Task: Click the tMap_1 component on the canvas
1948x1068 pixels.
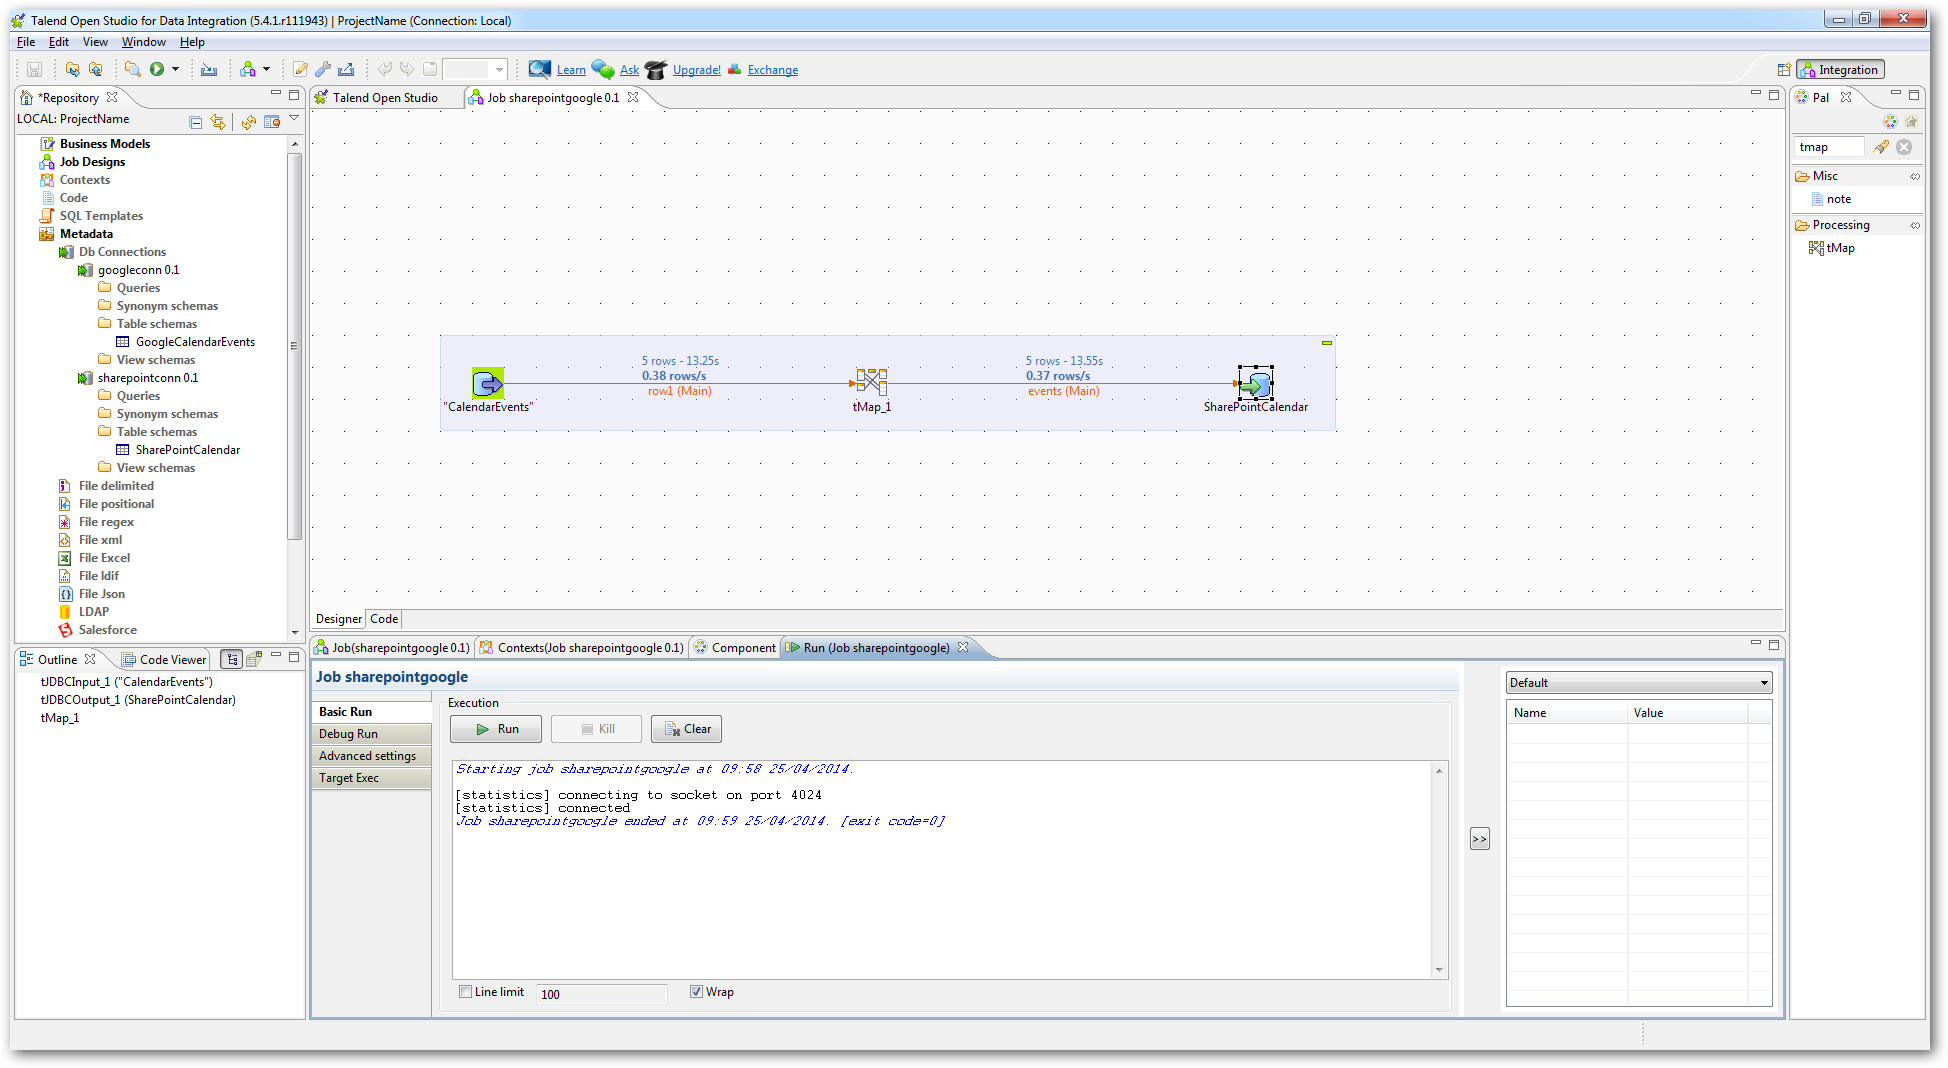Action: click(x=871, y=382)
